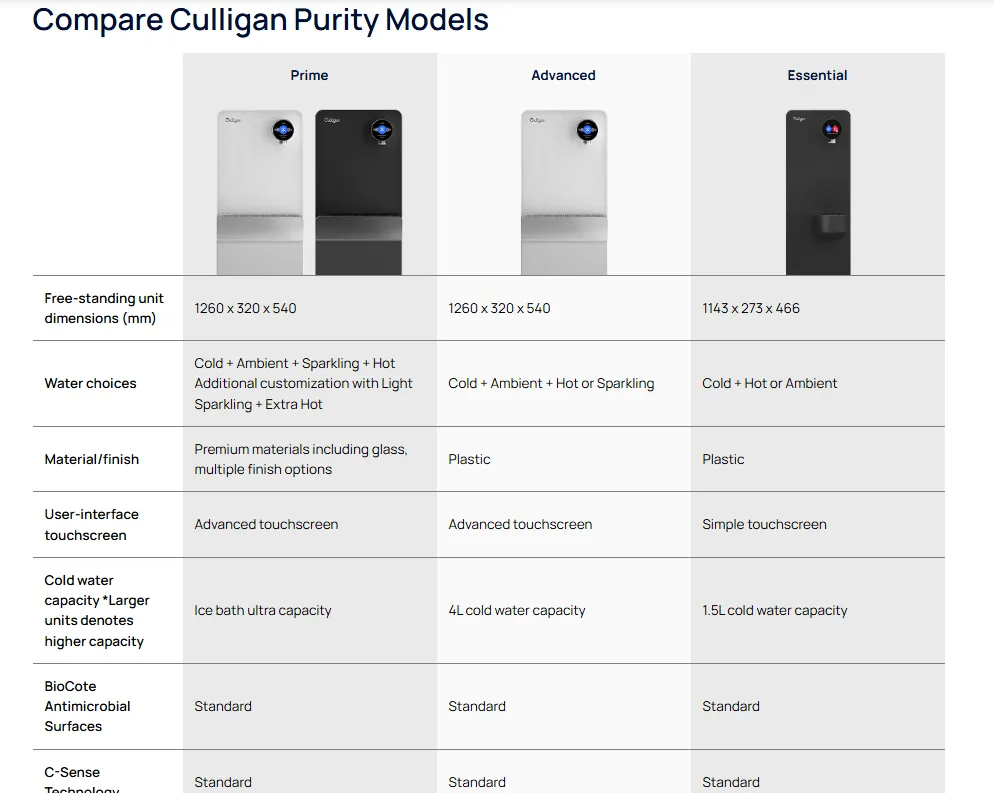Click the Material/finish row label
994x793 pixels.
click(91, 459)
